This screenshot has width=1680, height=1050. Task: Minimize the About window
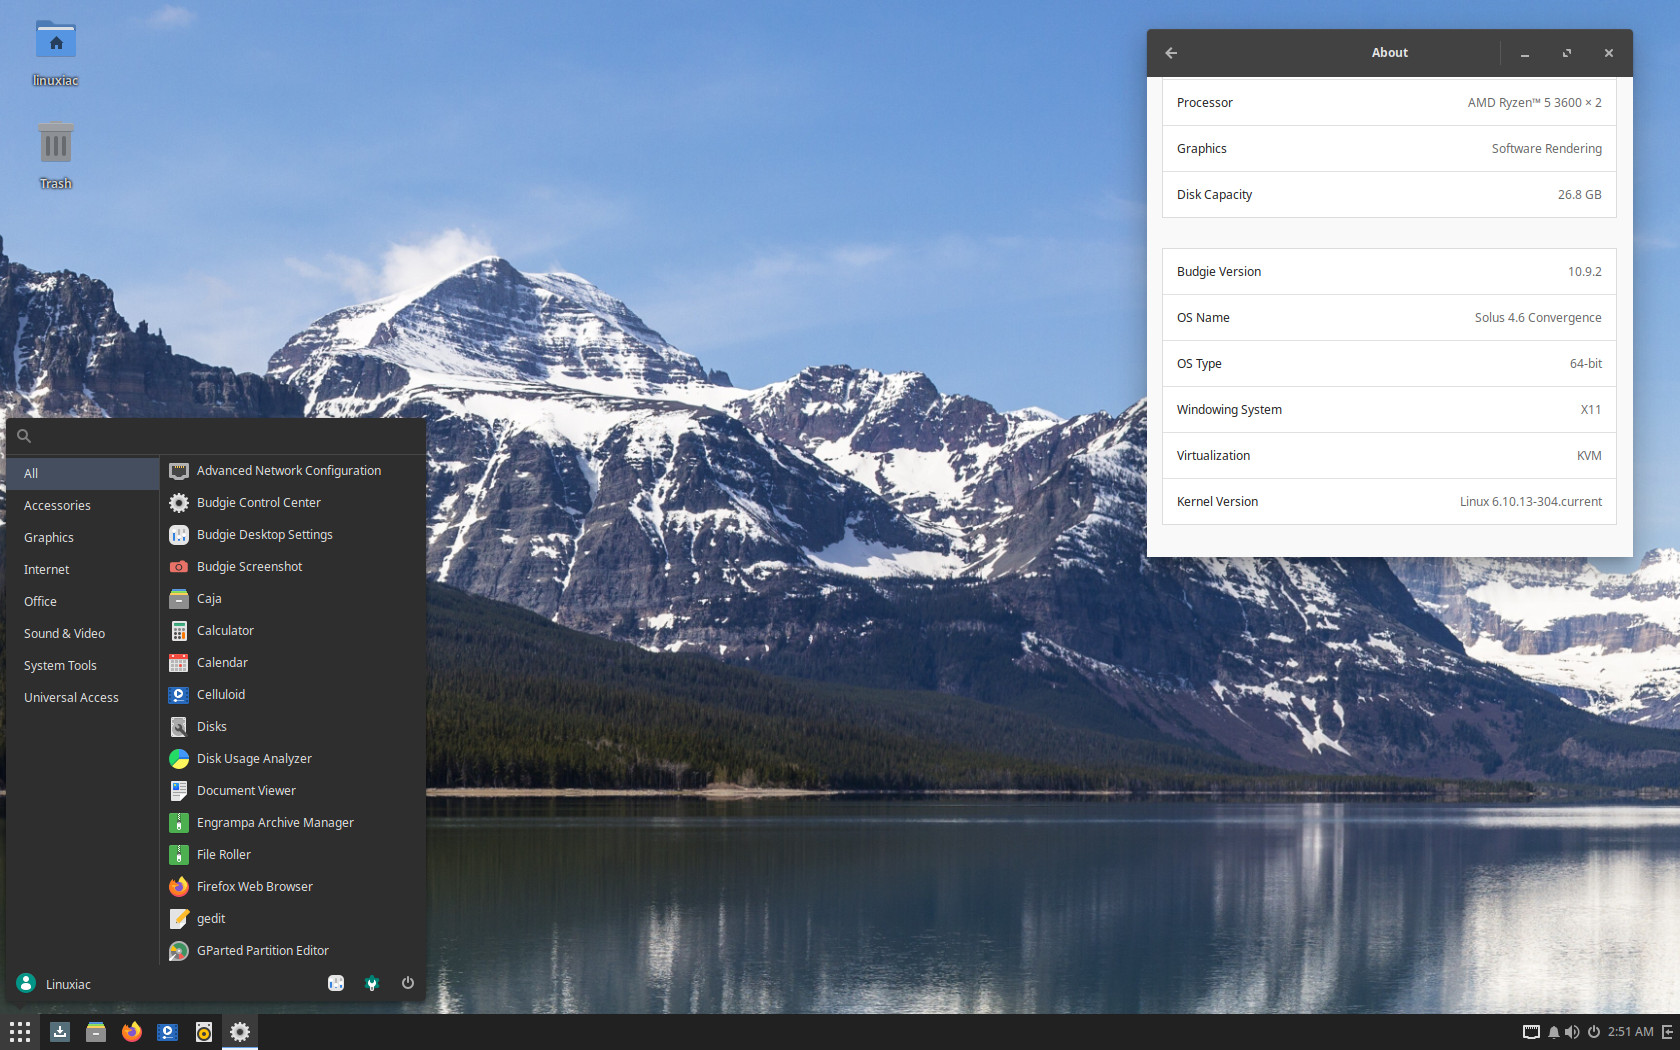[x=1525, y=53]
